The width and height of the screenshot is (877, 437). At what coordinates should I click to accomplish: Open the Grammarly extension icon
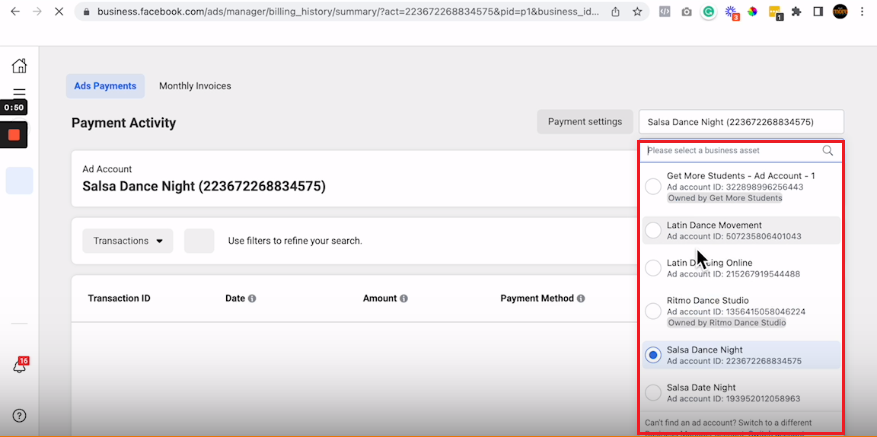point(709,11)
